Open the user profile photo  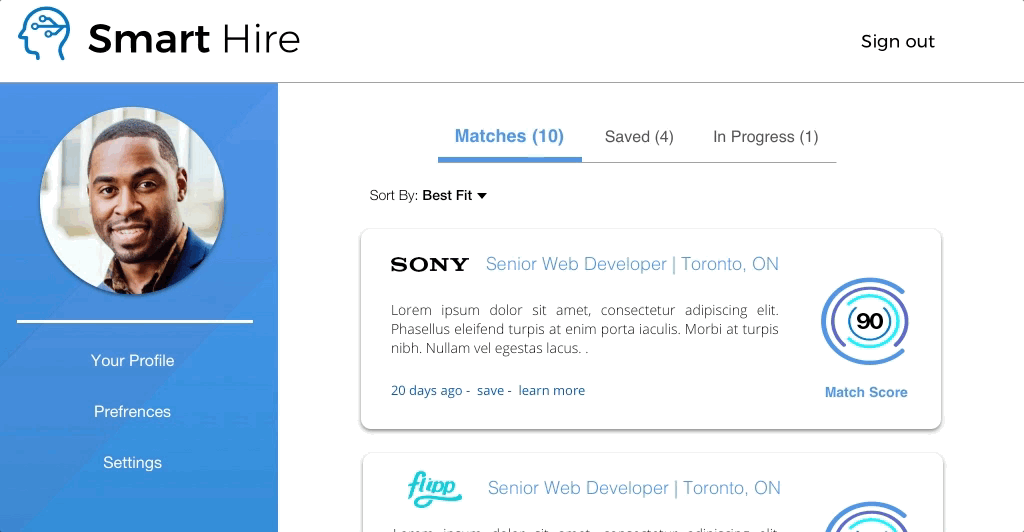coord(132,198)
